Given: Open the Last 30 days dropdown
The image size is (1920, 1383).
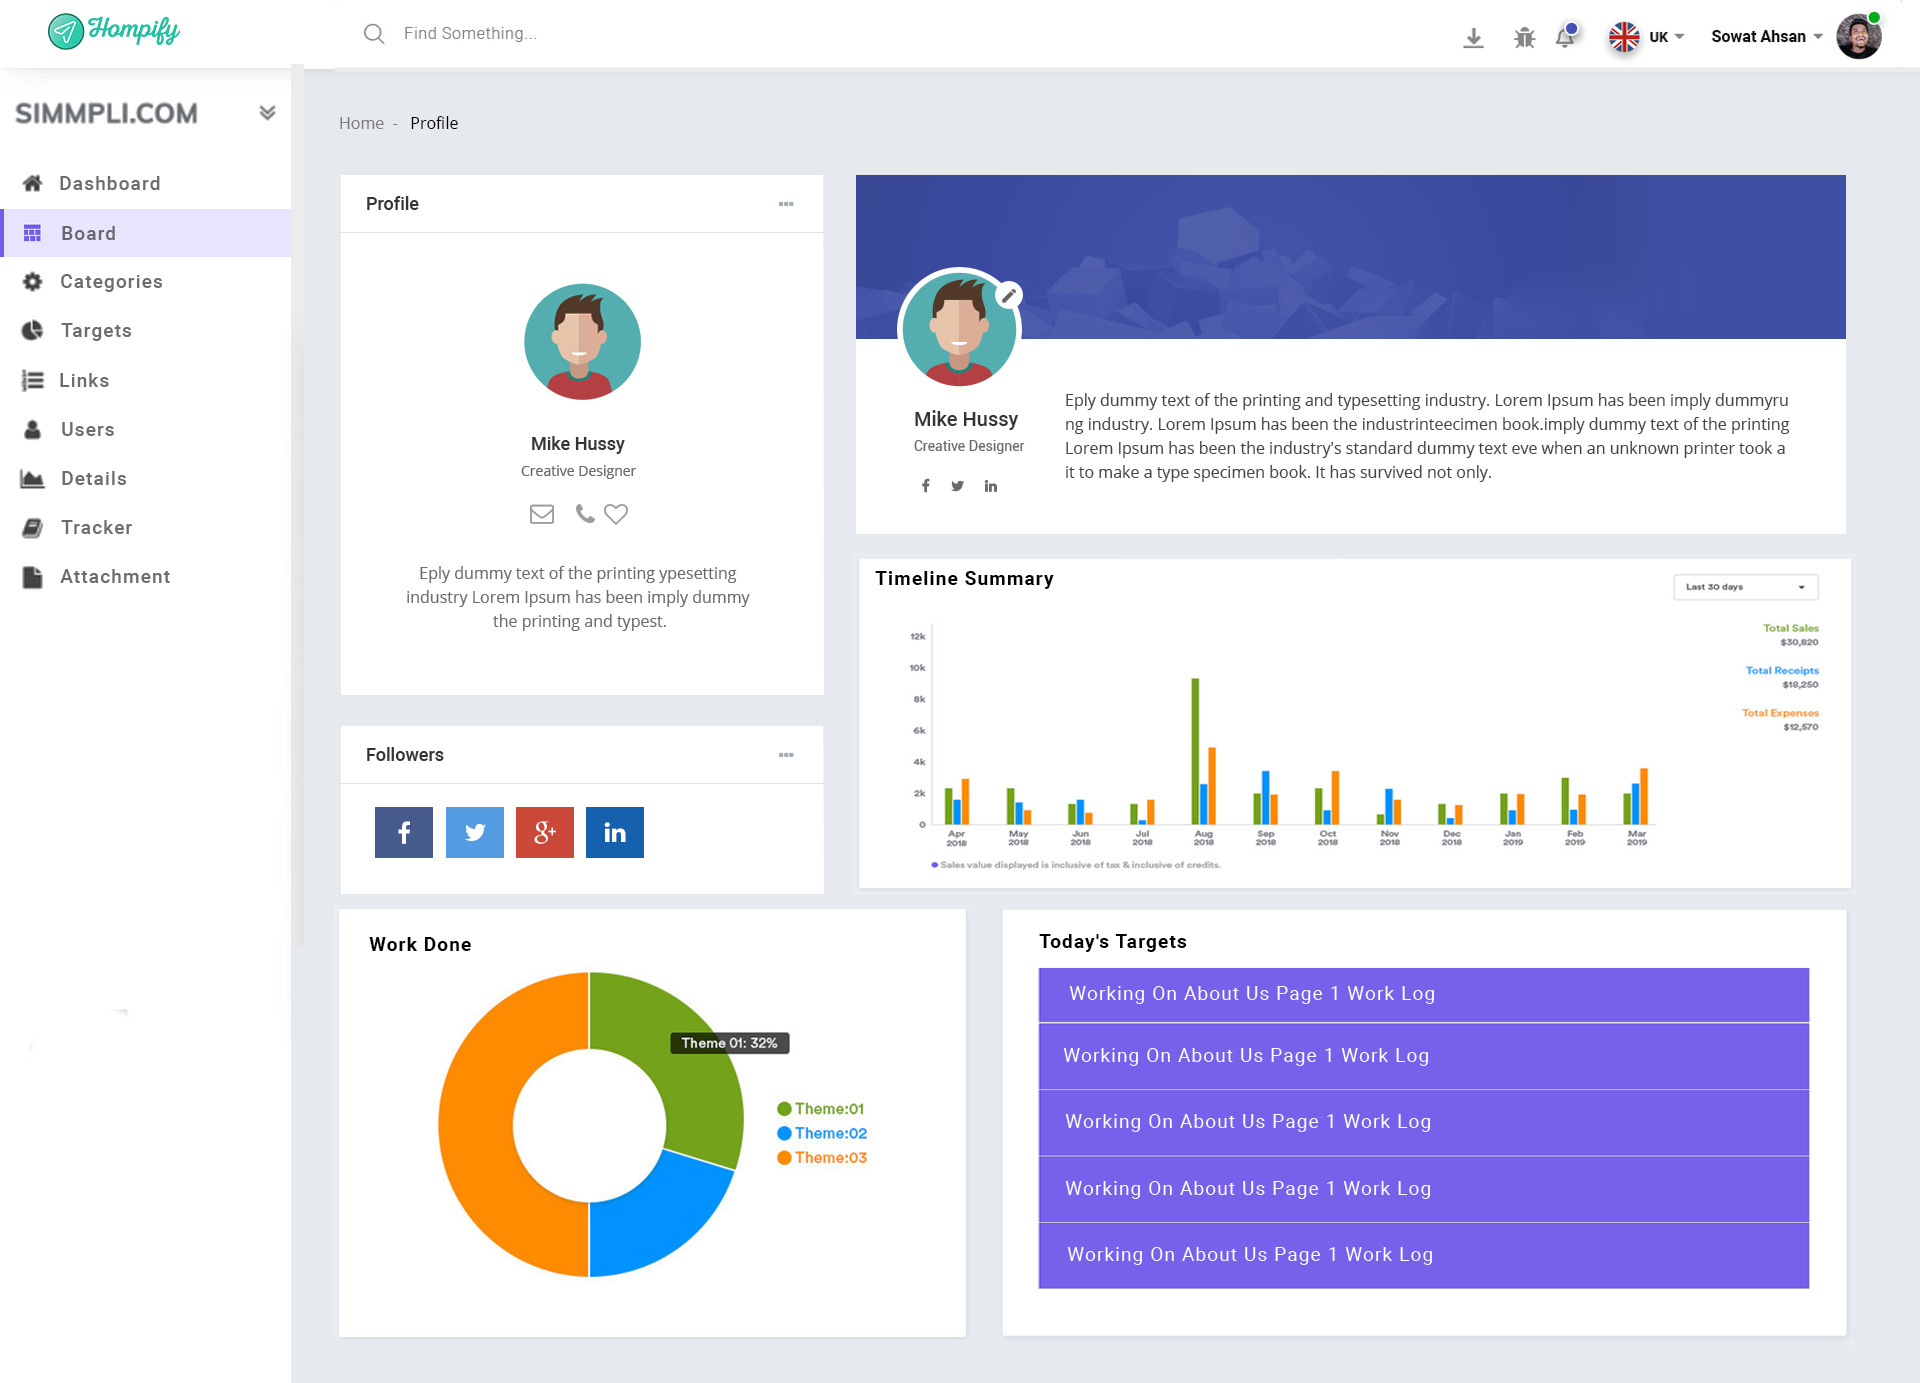Looking at the screenshot, I should 1745,587.
